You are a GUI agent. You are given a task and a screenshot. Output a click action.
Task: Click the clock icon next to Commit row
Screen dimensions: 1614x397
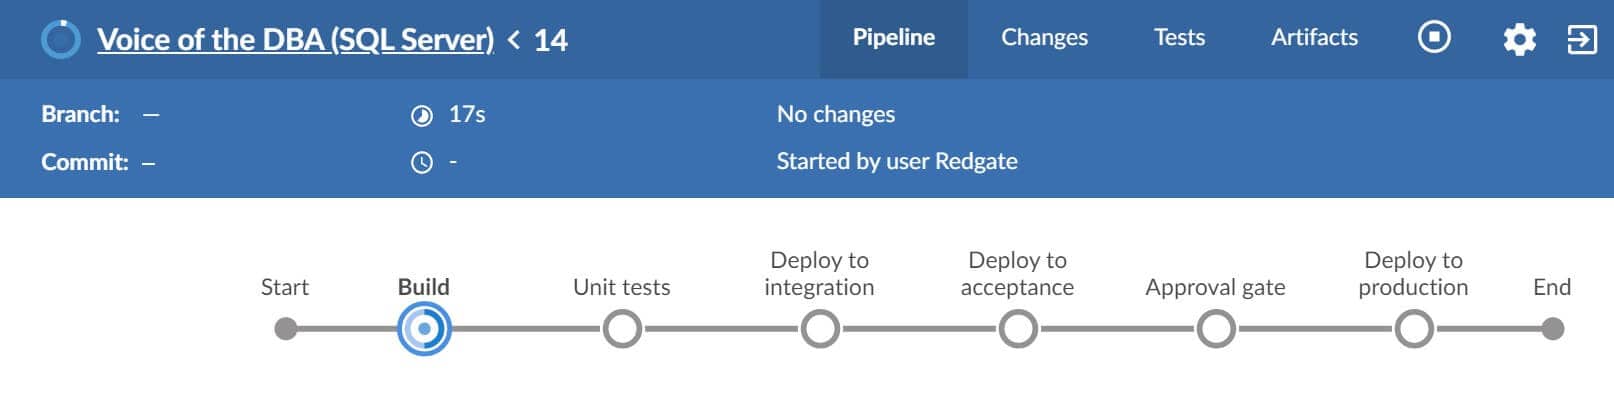tap(422, 162)
